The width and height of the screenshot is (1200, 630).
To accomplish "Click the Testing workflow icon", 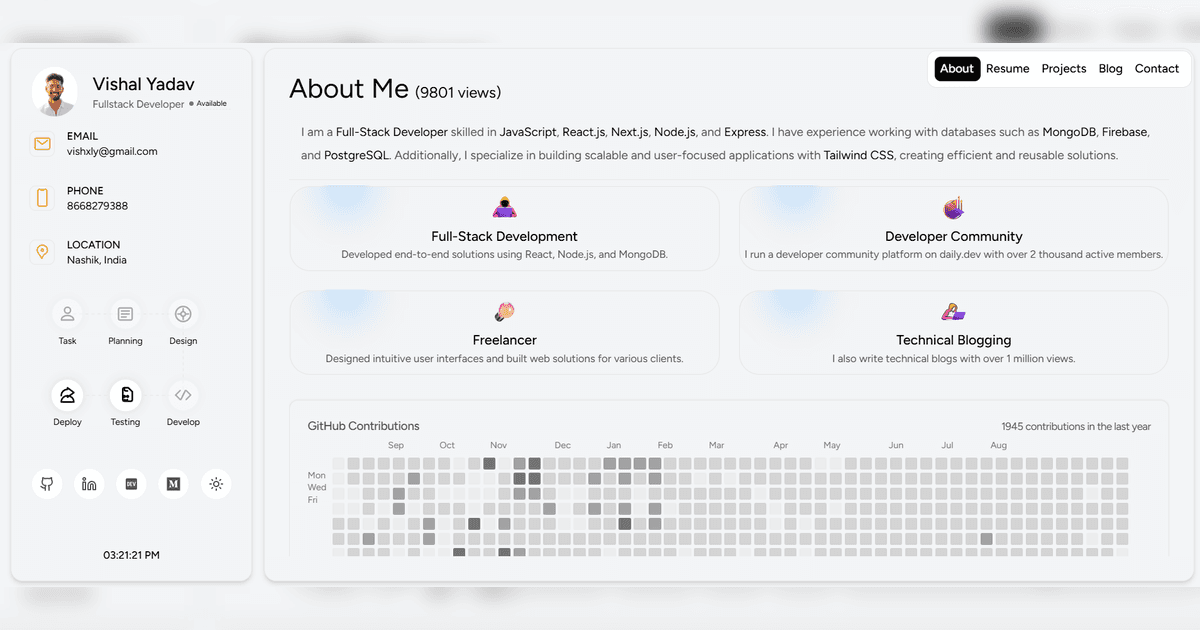I will click(125, 395).
